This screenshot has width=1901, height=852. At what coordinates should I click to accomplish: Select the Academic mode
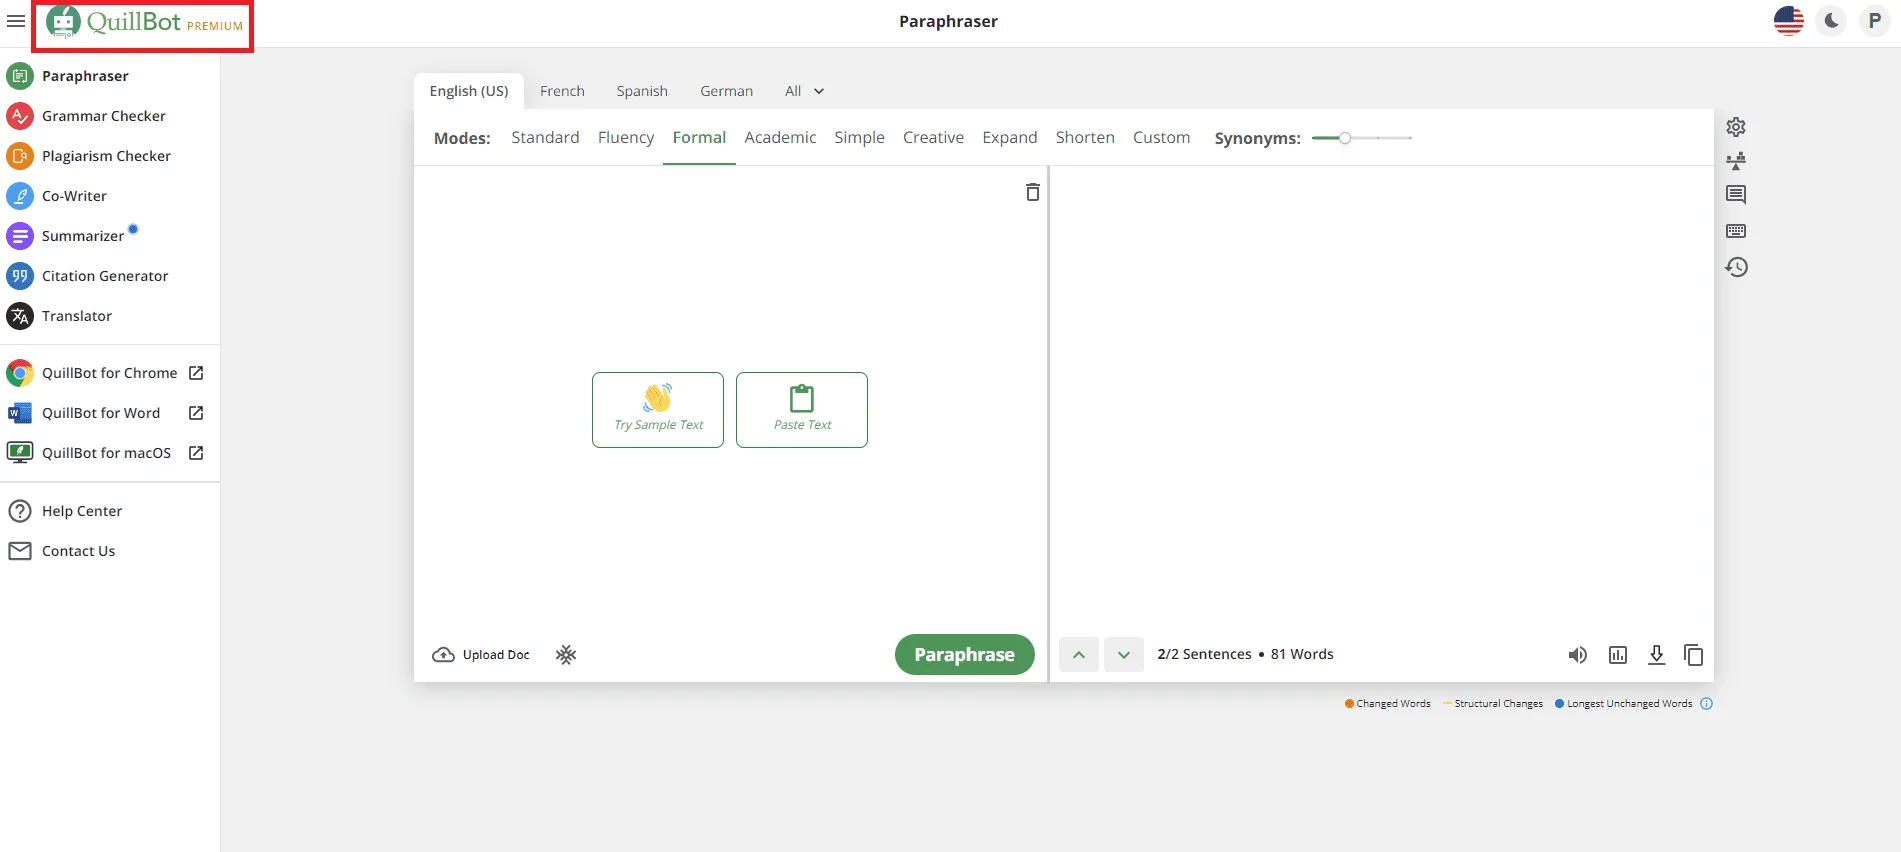(780, 138)
